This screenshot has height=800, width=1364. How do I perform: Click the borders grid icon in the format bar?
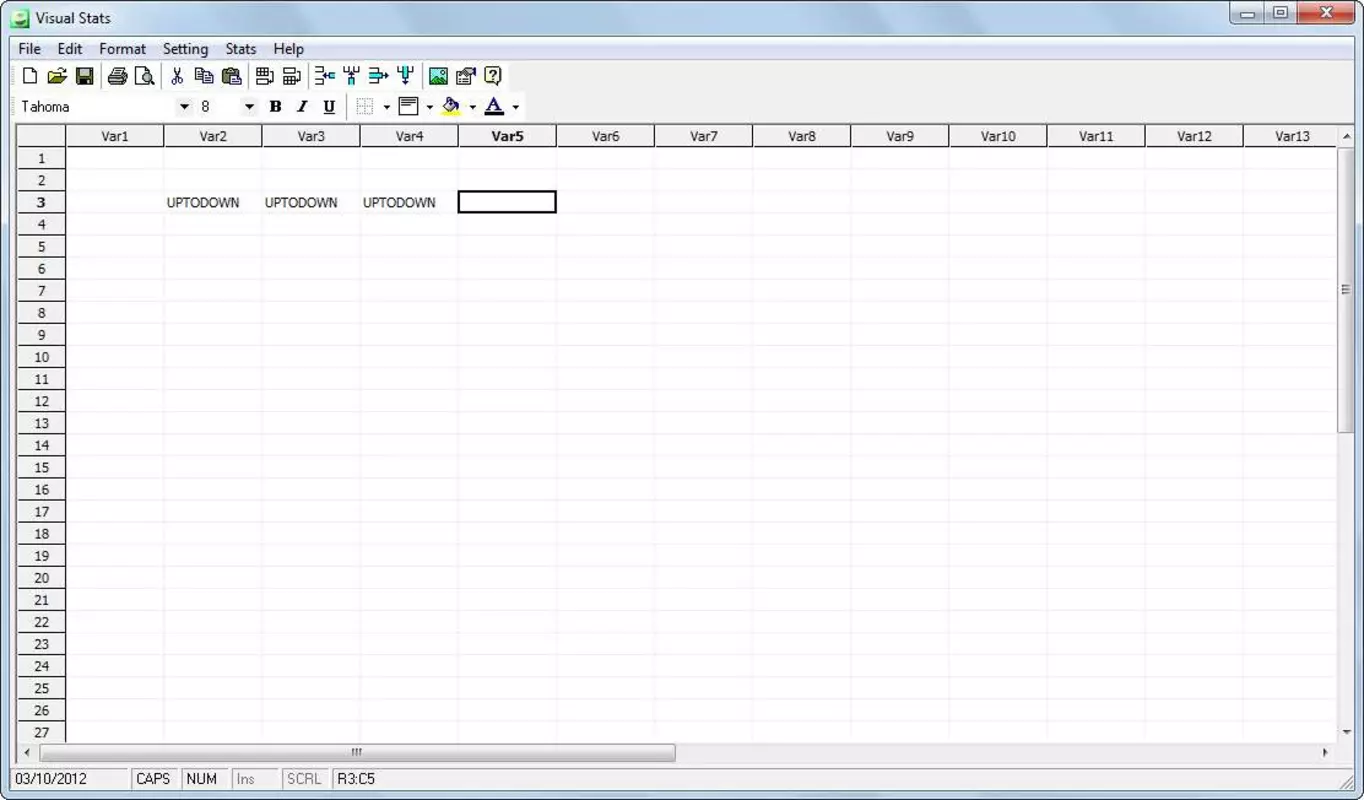pyautogui.click(x=365, y=106)
